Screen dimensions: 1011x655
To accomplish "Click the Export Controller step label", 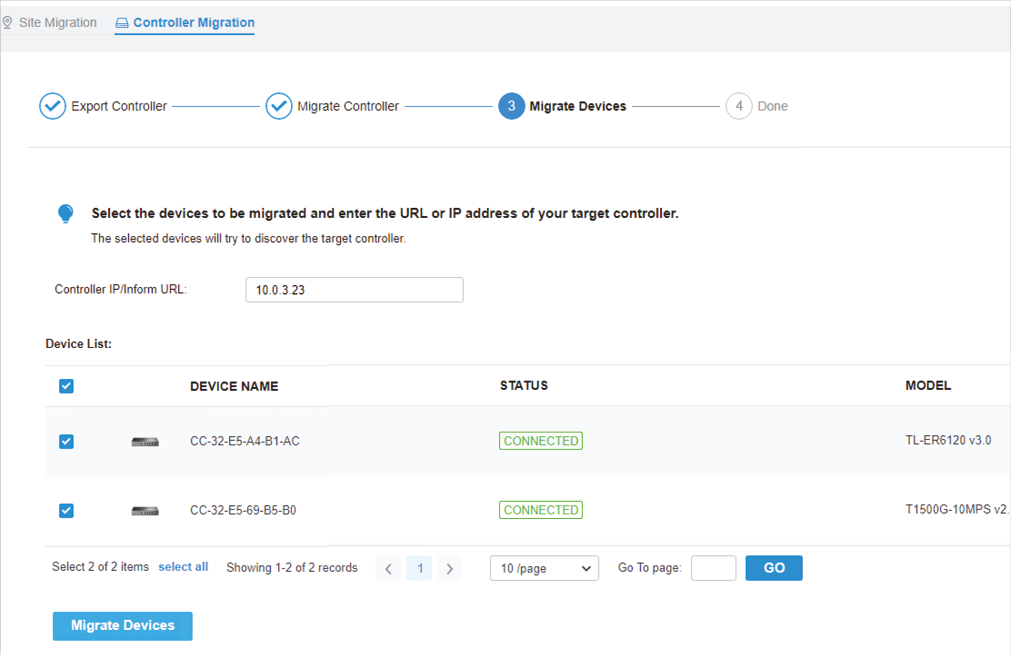I will [119, 106].
